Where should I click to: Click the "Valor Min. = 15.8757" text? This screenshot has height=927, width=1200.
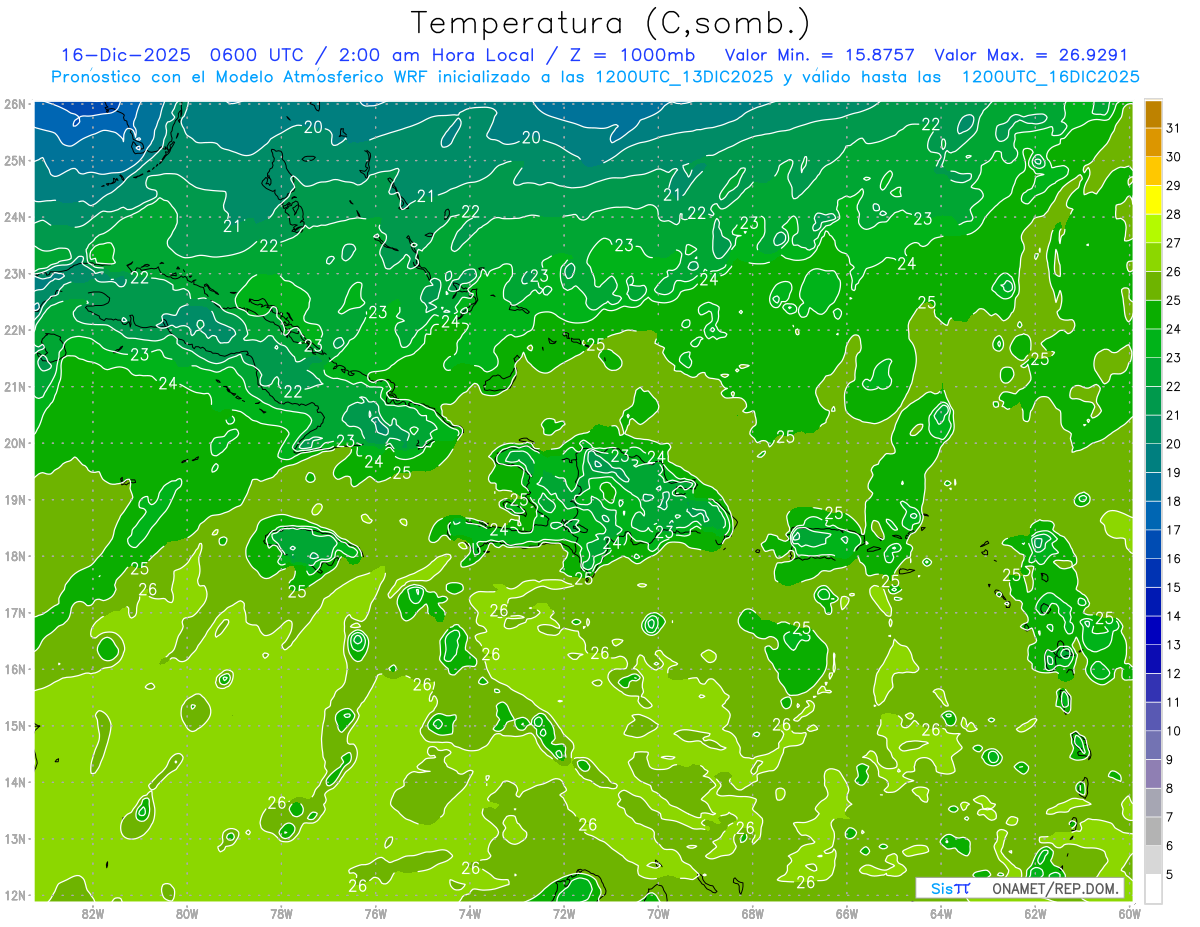[x=820, y=55]
